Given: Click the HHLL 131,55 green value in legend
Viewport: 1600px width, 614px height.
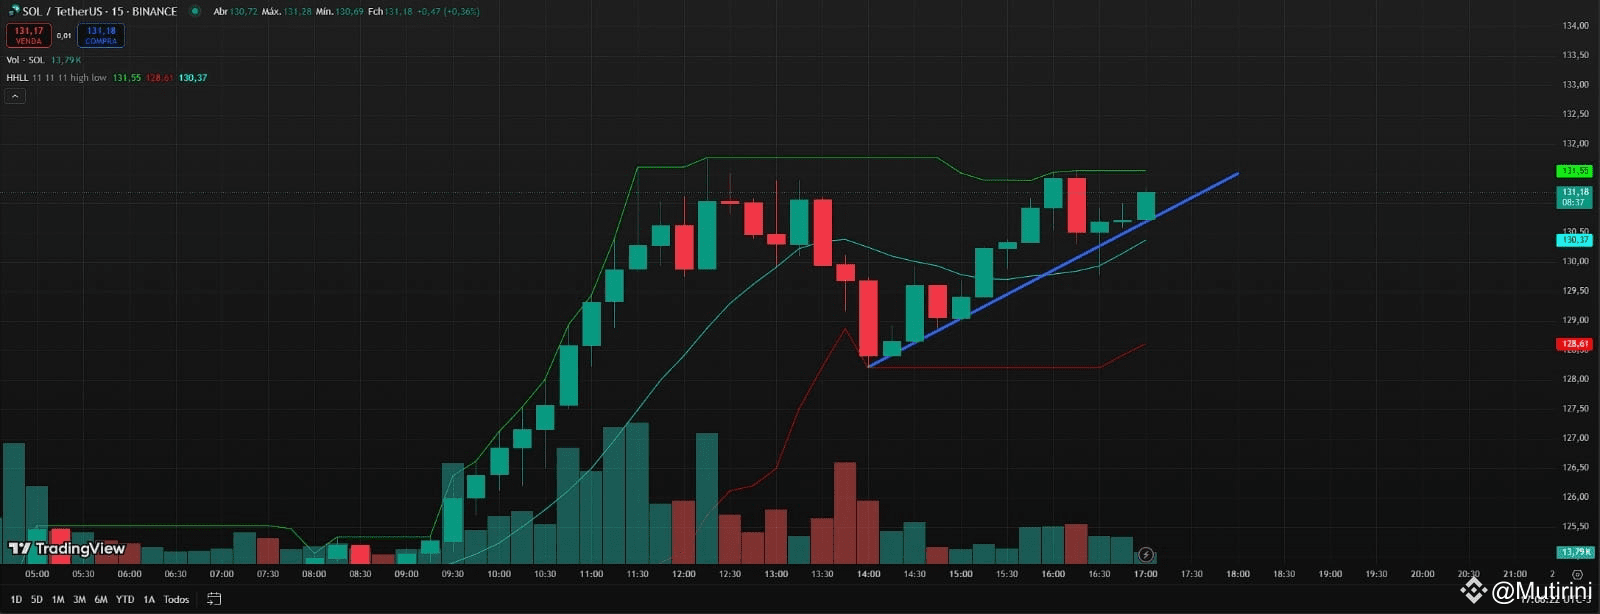Looking at the screenshot, I should pos(126,77).
